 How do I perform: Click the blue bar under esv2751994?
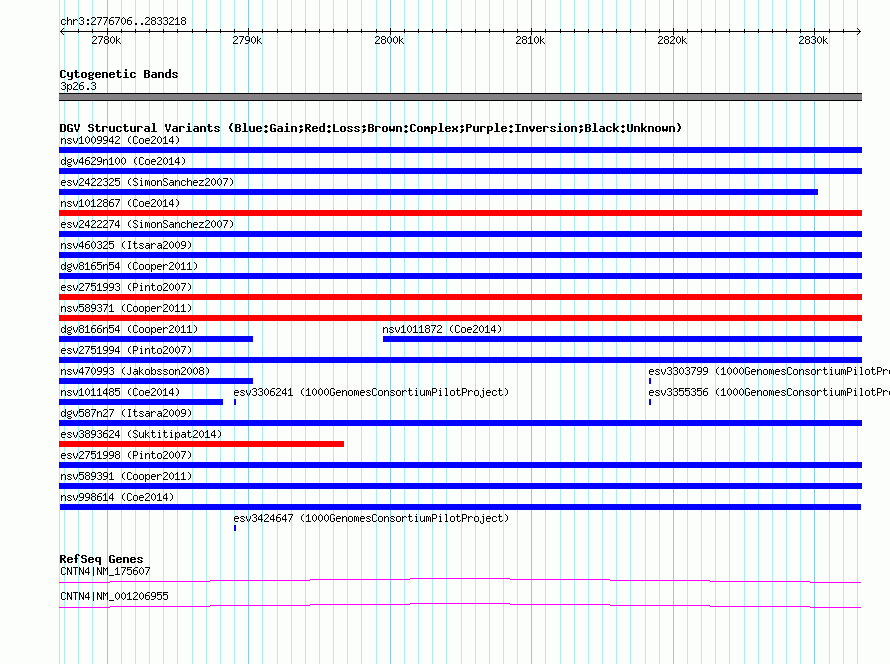click(460, 360)
